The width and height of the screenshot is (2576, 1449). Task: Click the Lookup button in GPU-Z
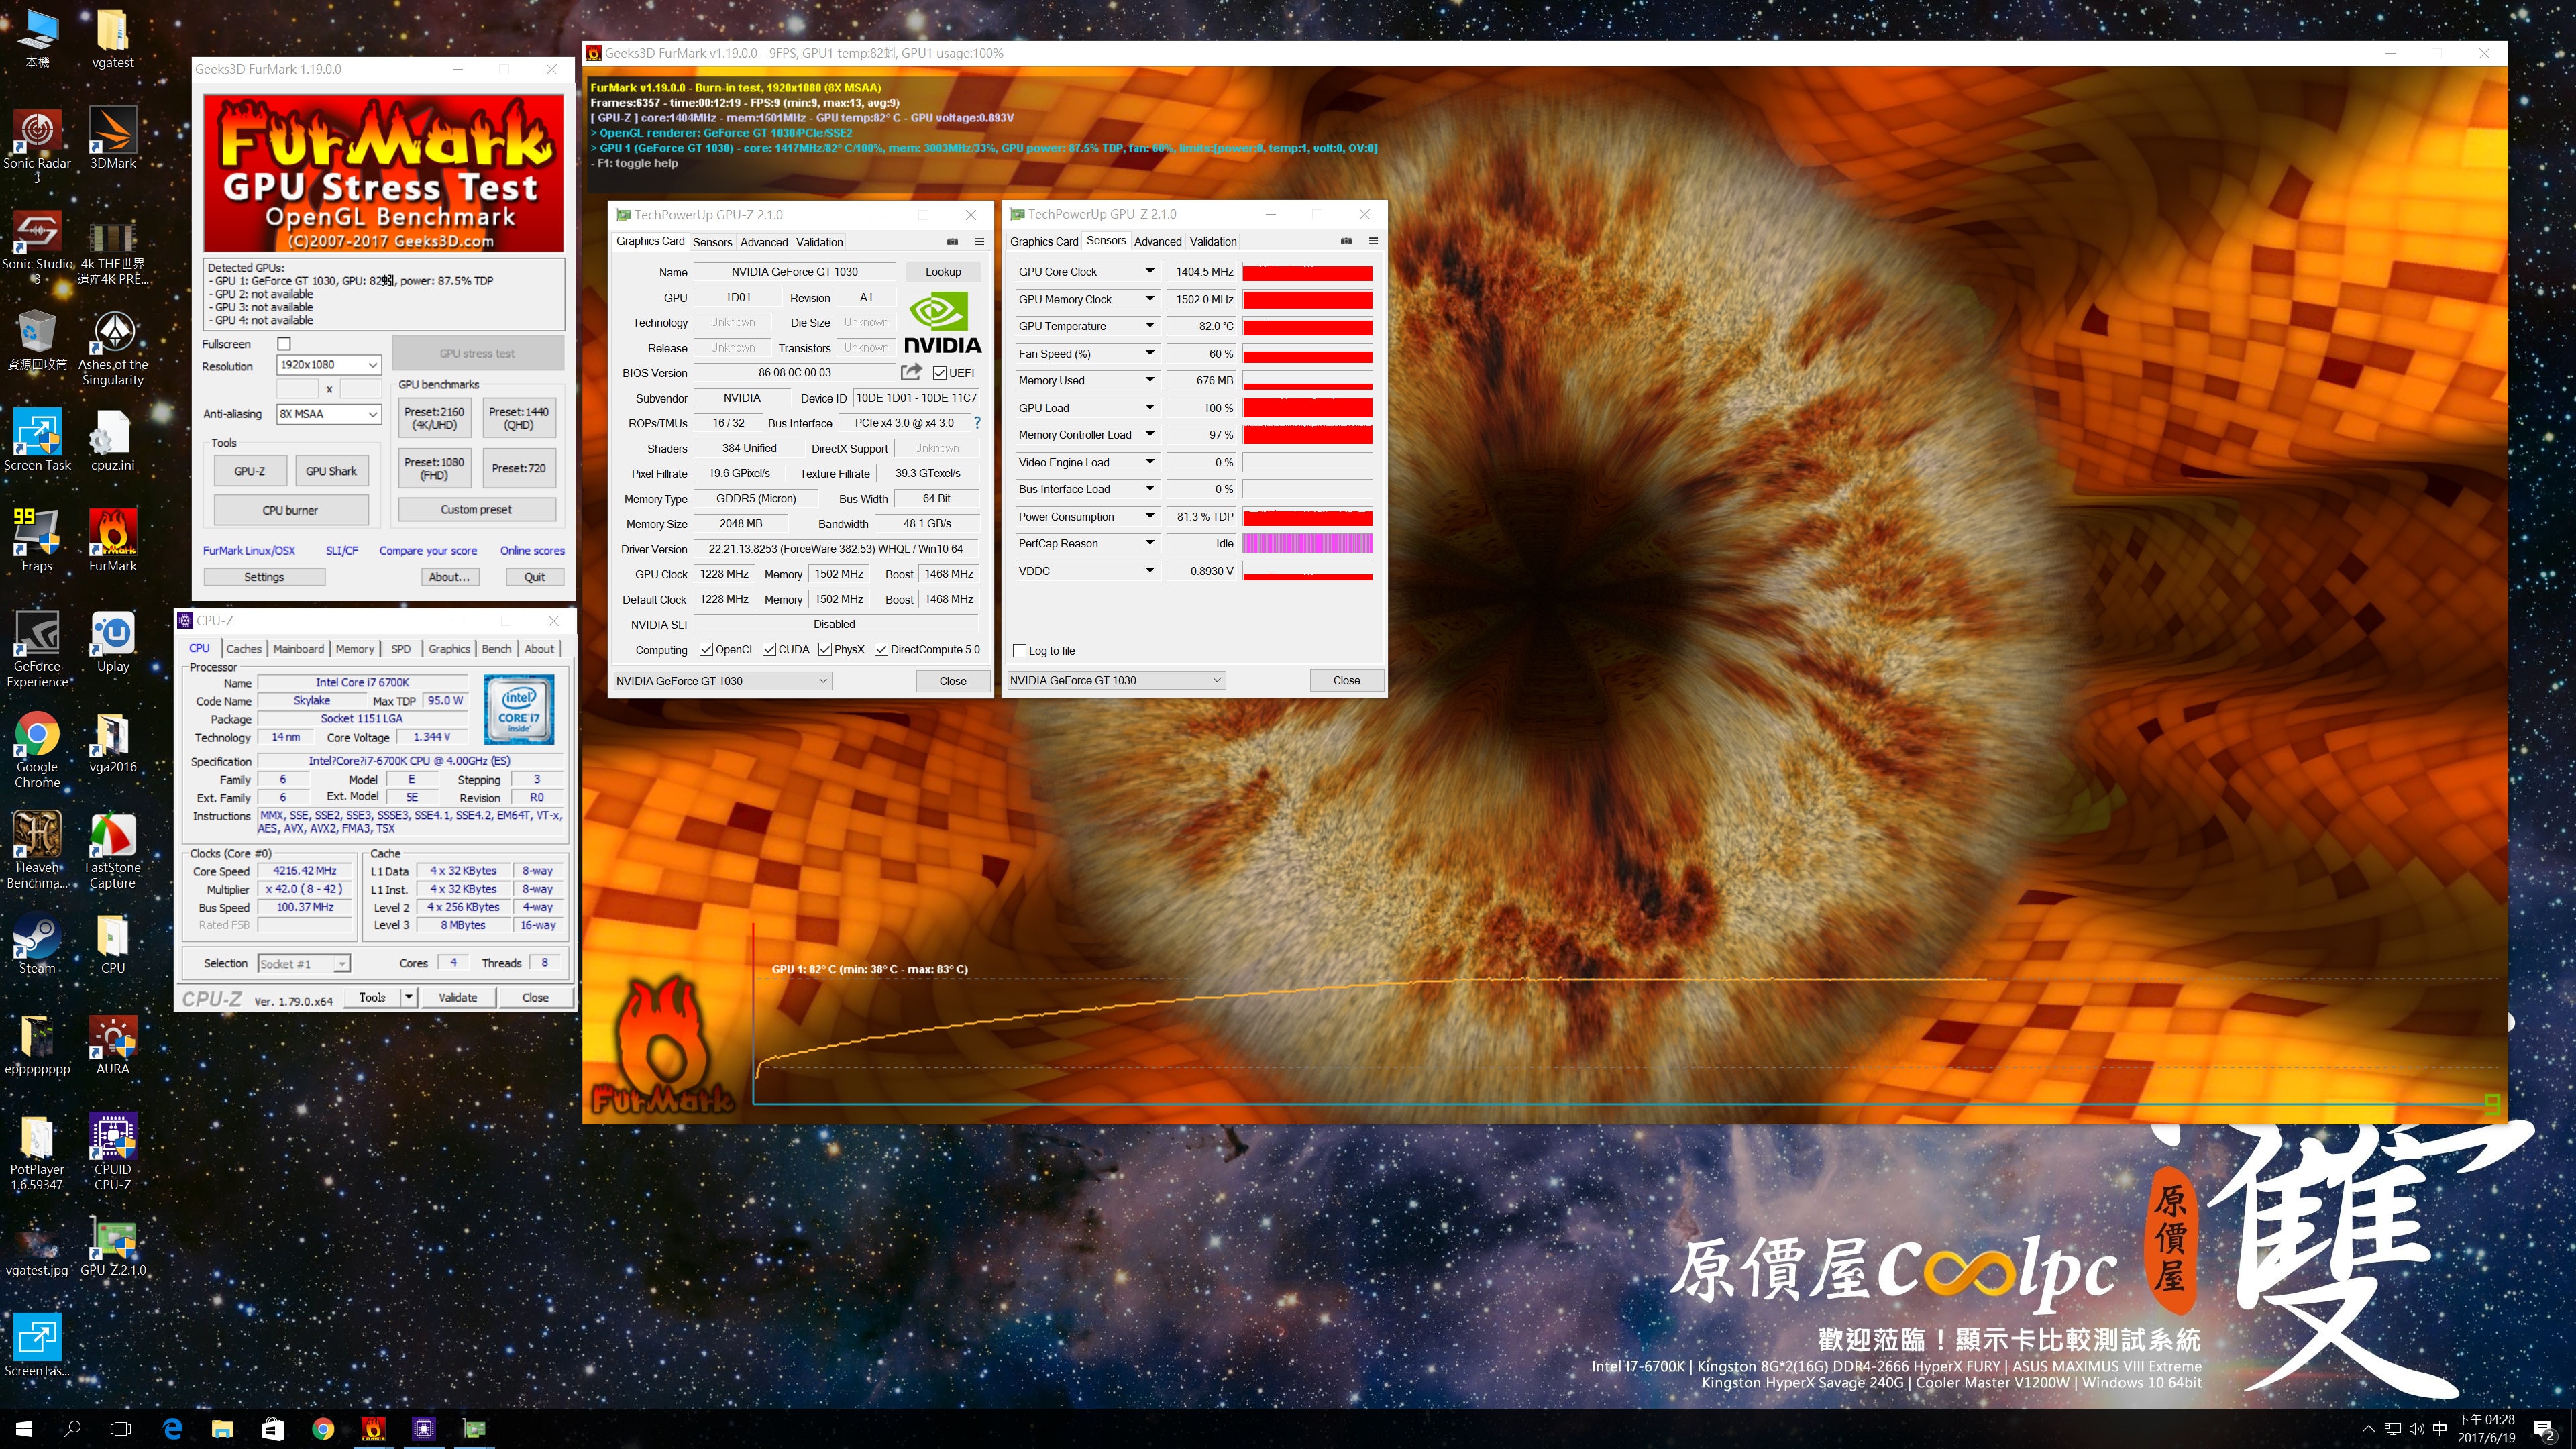[943, 272]
